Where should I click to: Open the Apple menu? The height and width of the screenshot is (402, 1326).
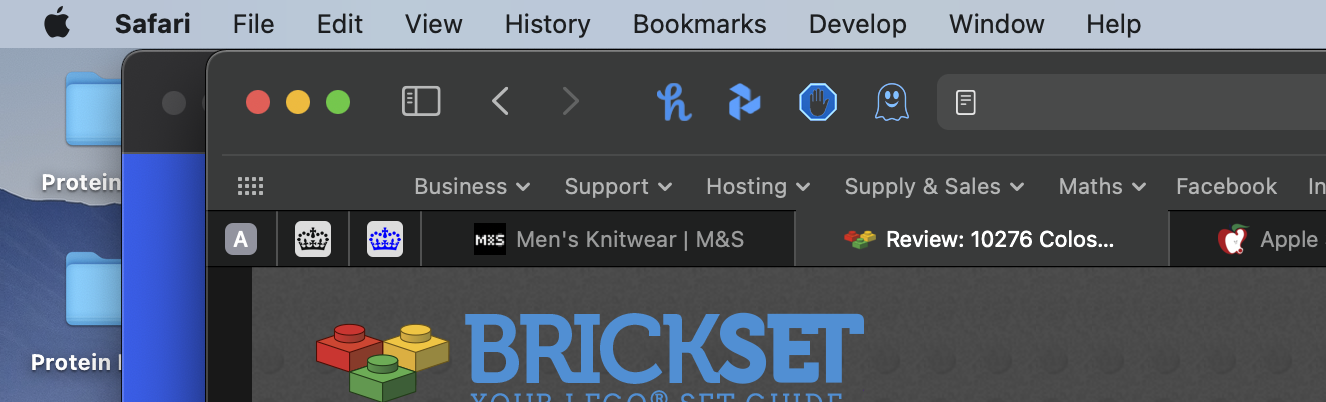tap(58, 22)
